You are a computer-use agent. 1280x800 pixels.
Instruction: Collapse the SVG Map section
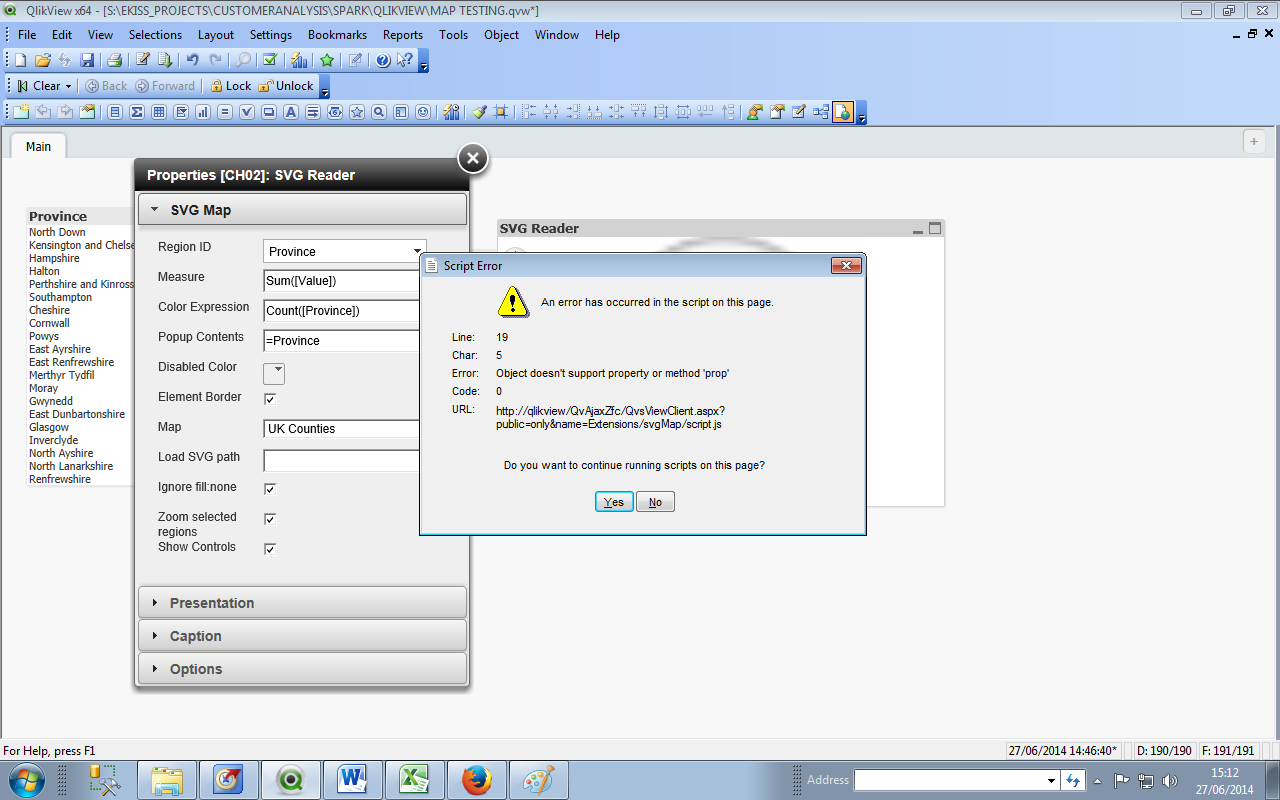tap(302, 210)
